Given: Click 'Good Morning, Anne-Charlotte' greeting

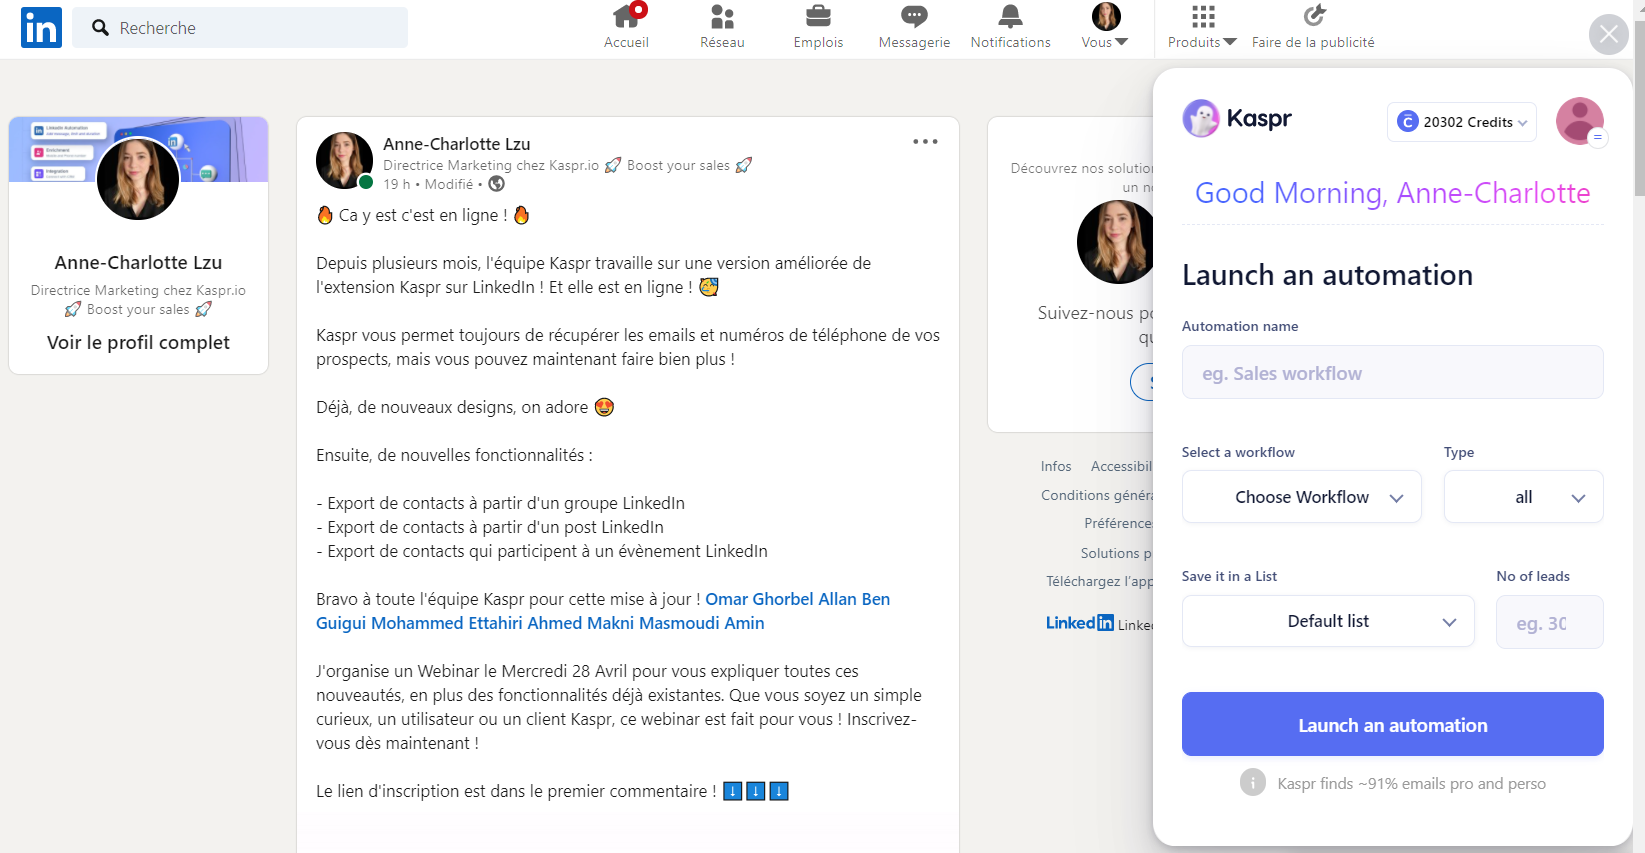Looking at the screenshot, I should pos(1392,192).
